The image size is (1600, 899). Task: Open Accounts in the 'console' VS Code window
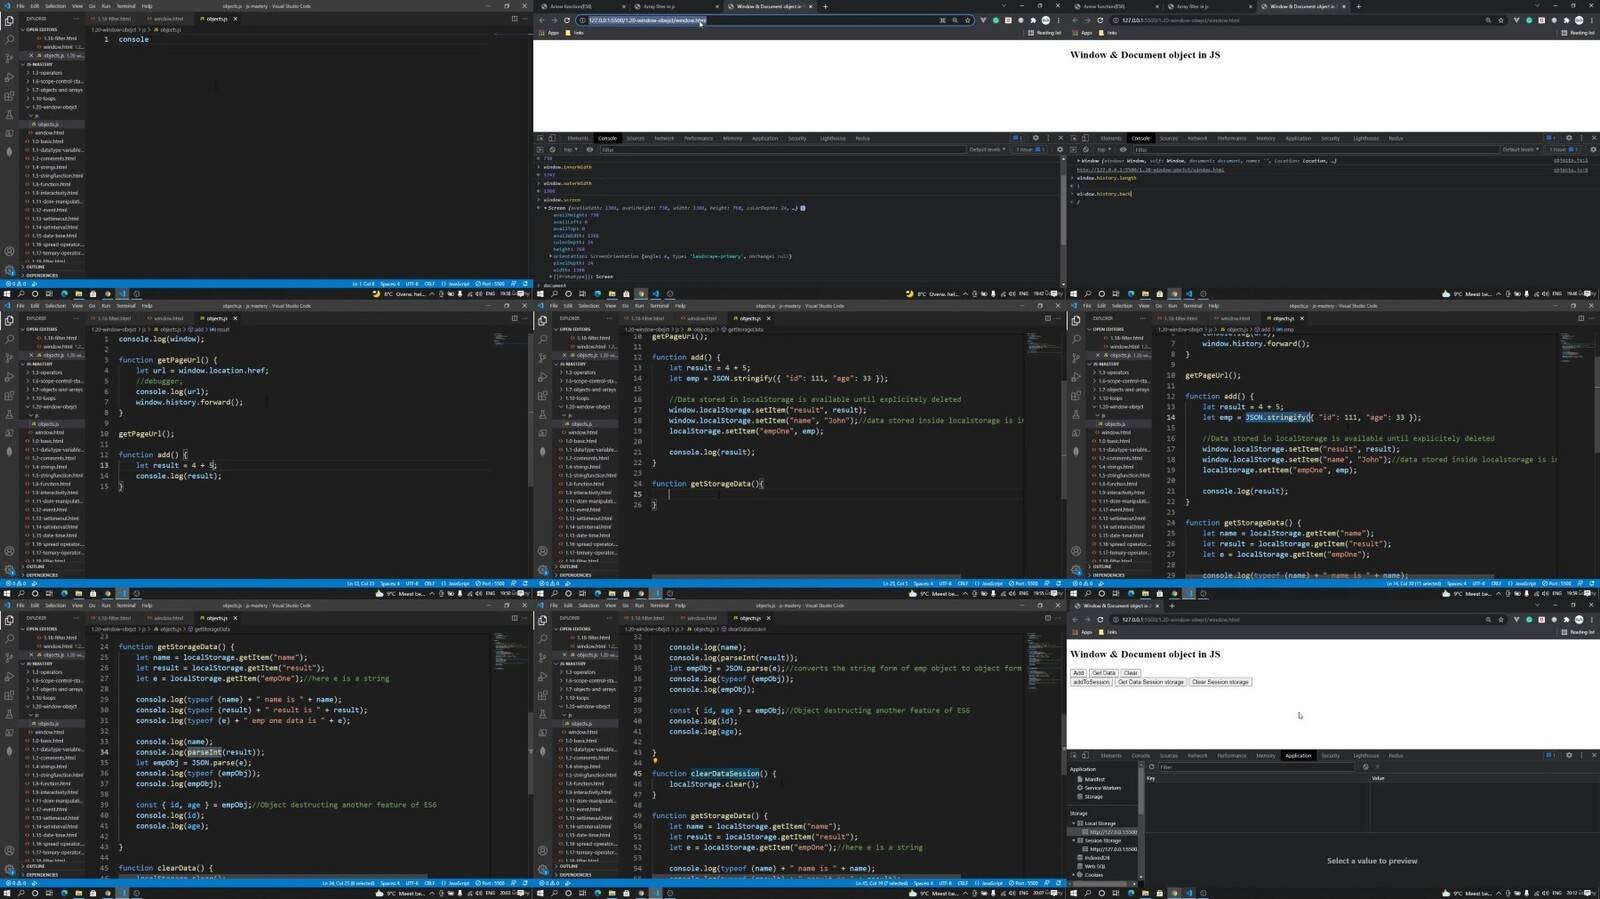click(x=9, y=251)
